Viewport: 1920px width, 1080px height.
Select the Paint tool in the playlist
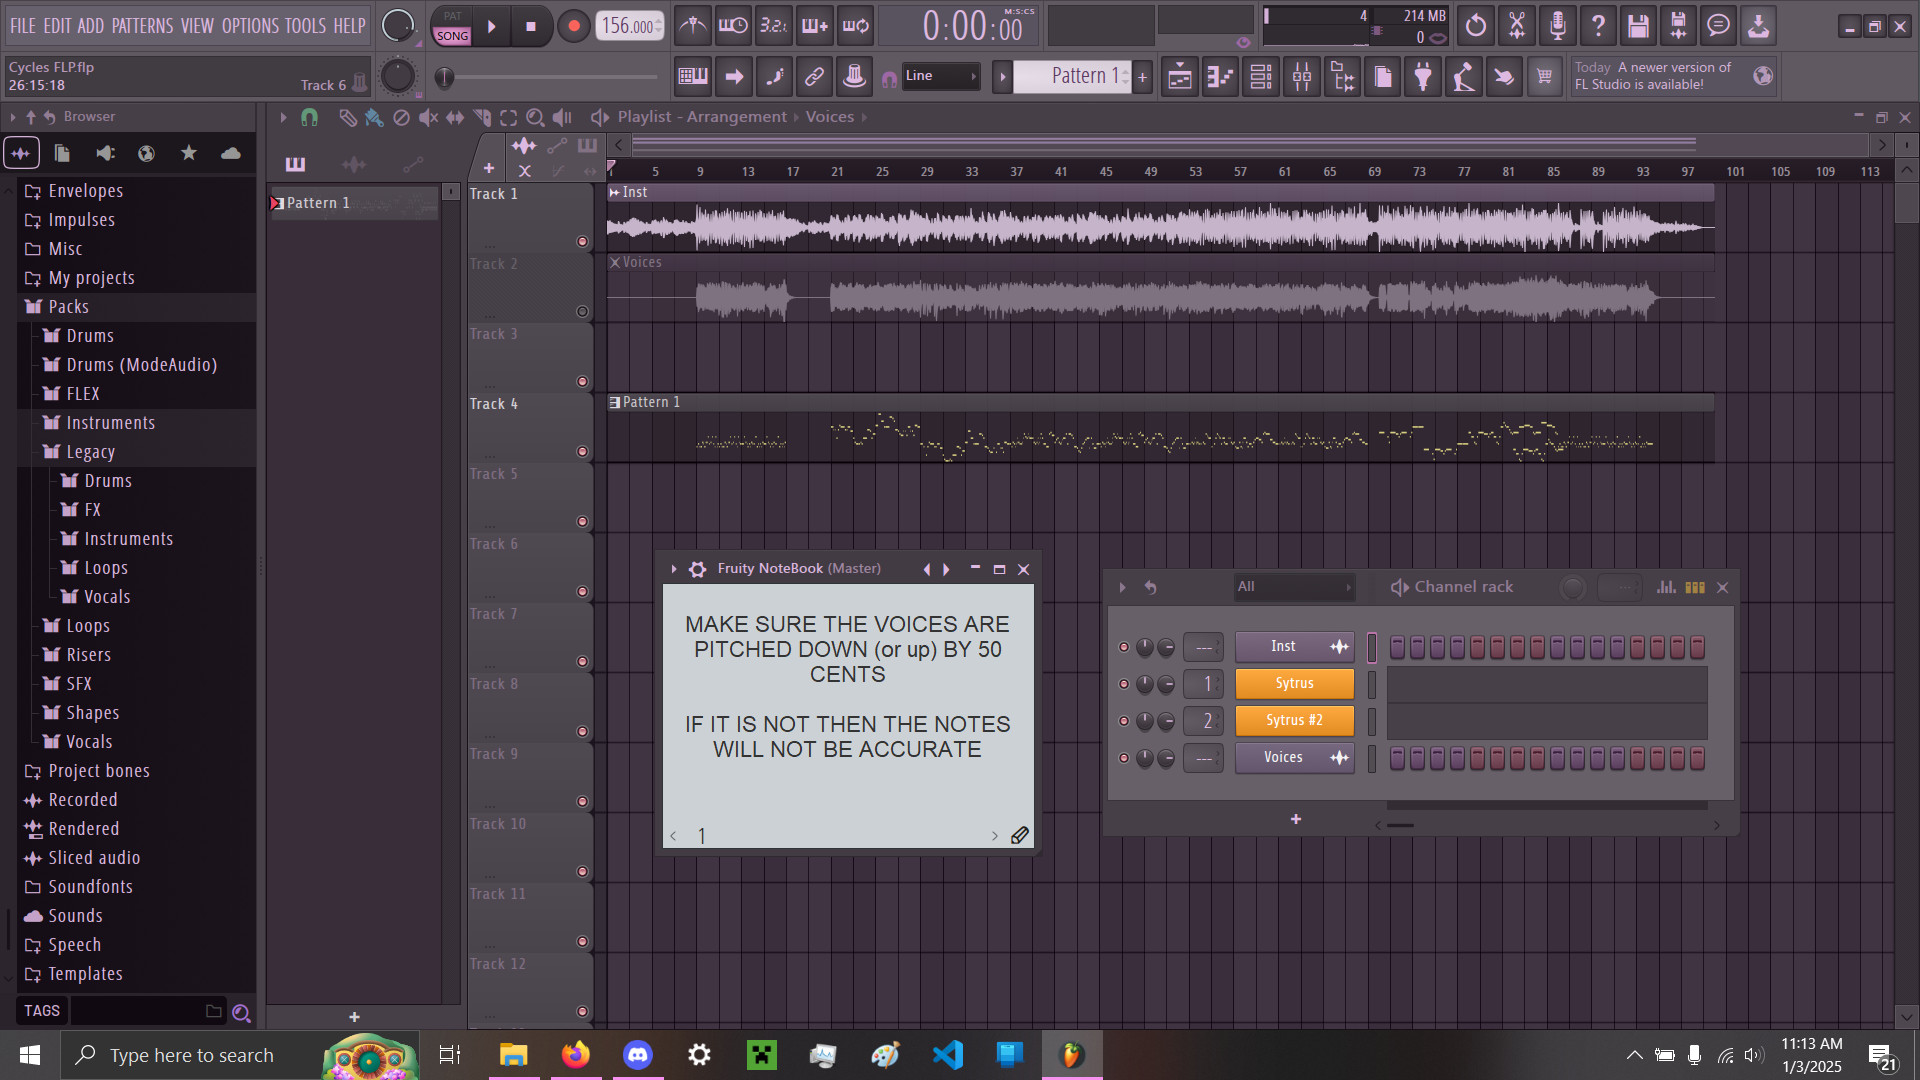coord(374,117)
